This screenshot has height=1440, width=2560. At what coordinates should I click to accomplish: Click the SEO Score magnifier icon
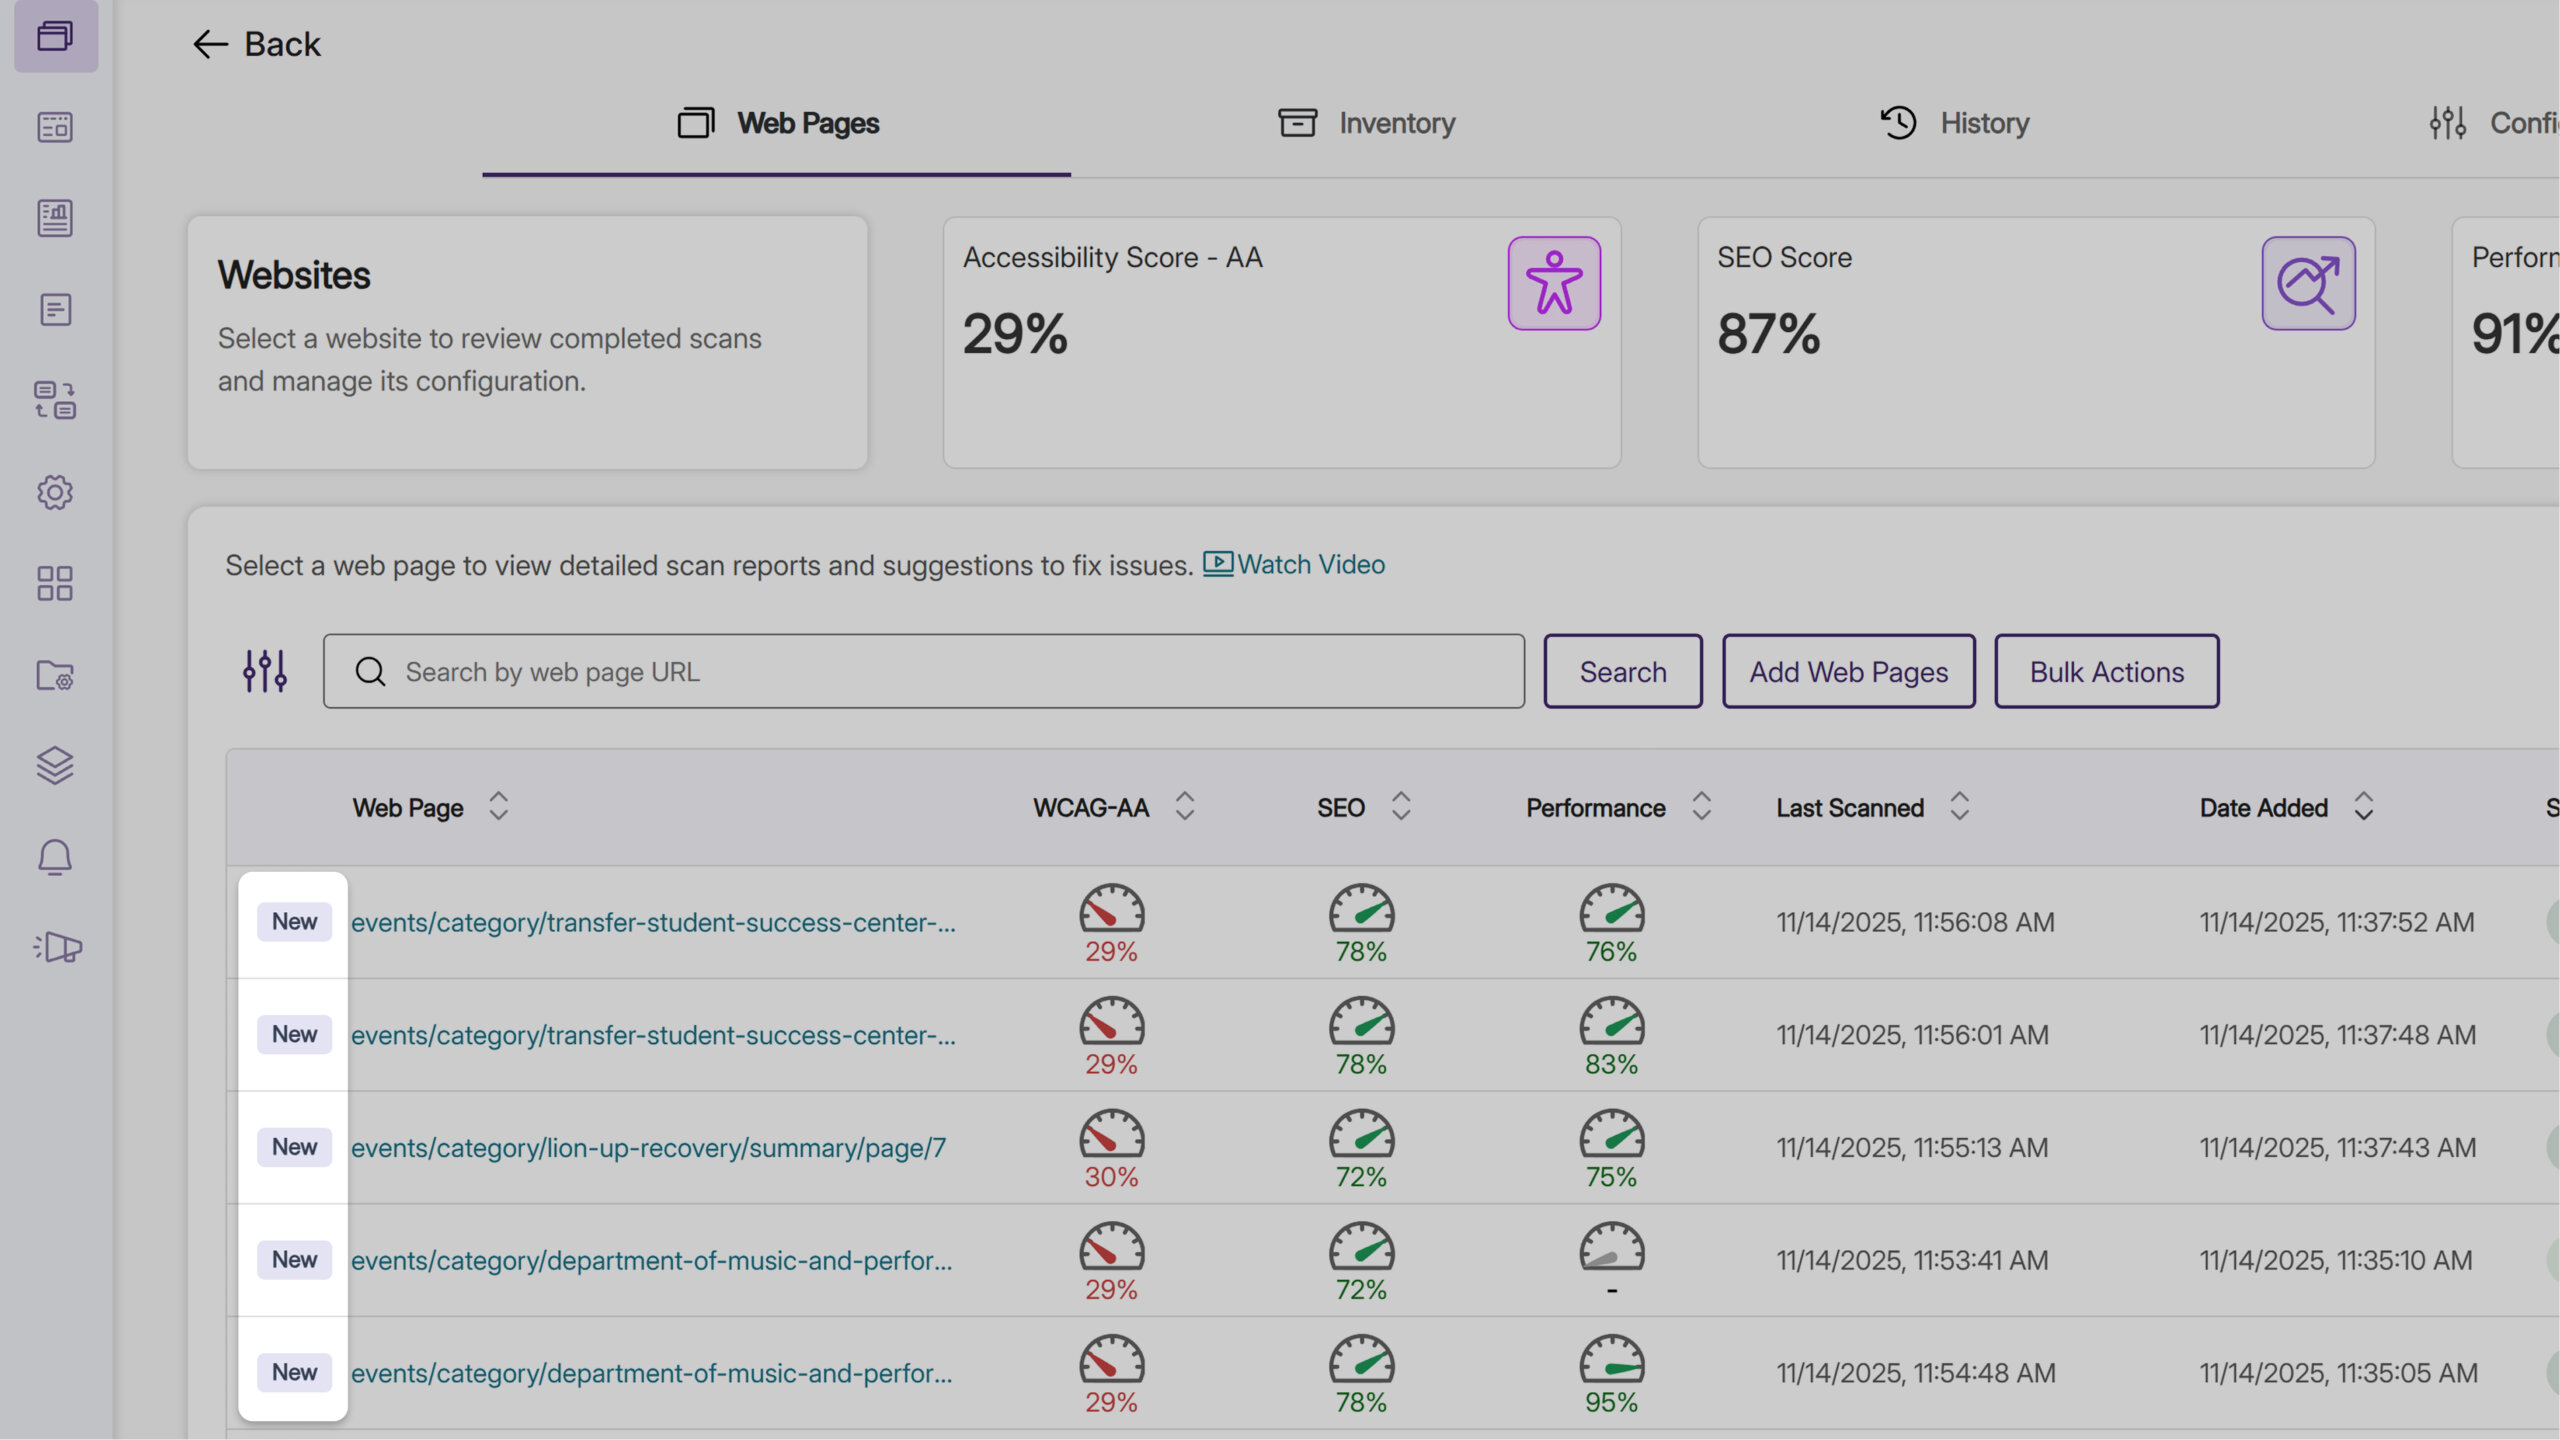tap(2307, 283)
